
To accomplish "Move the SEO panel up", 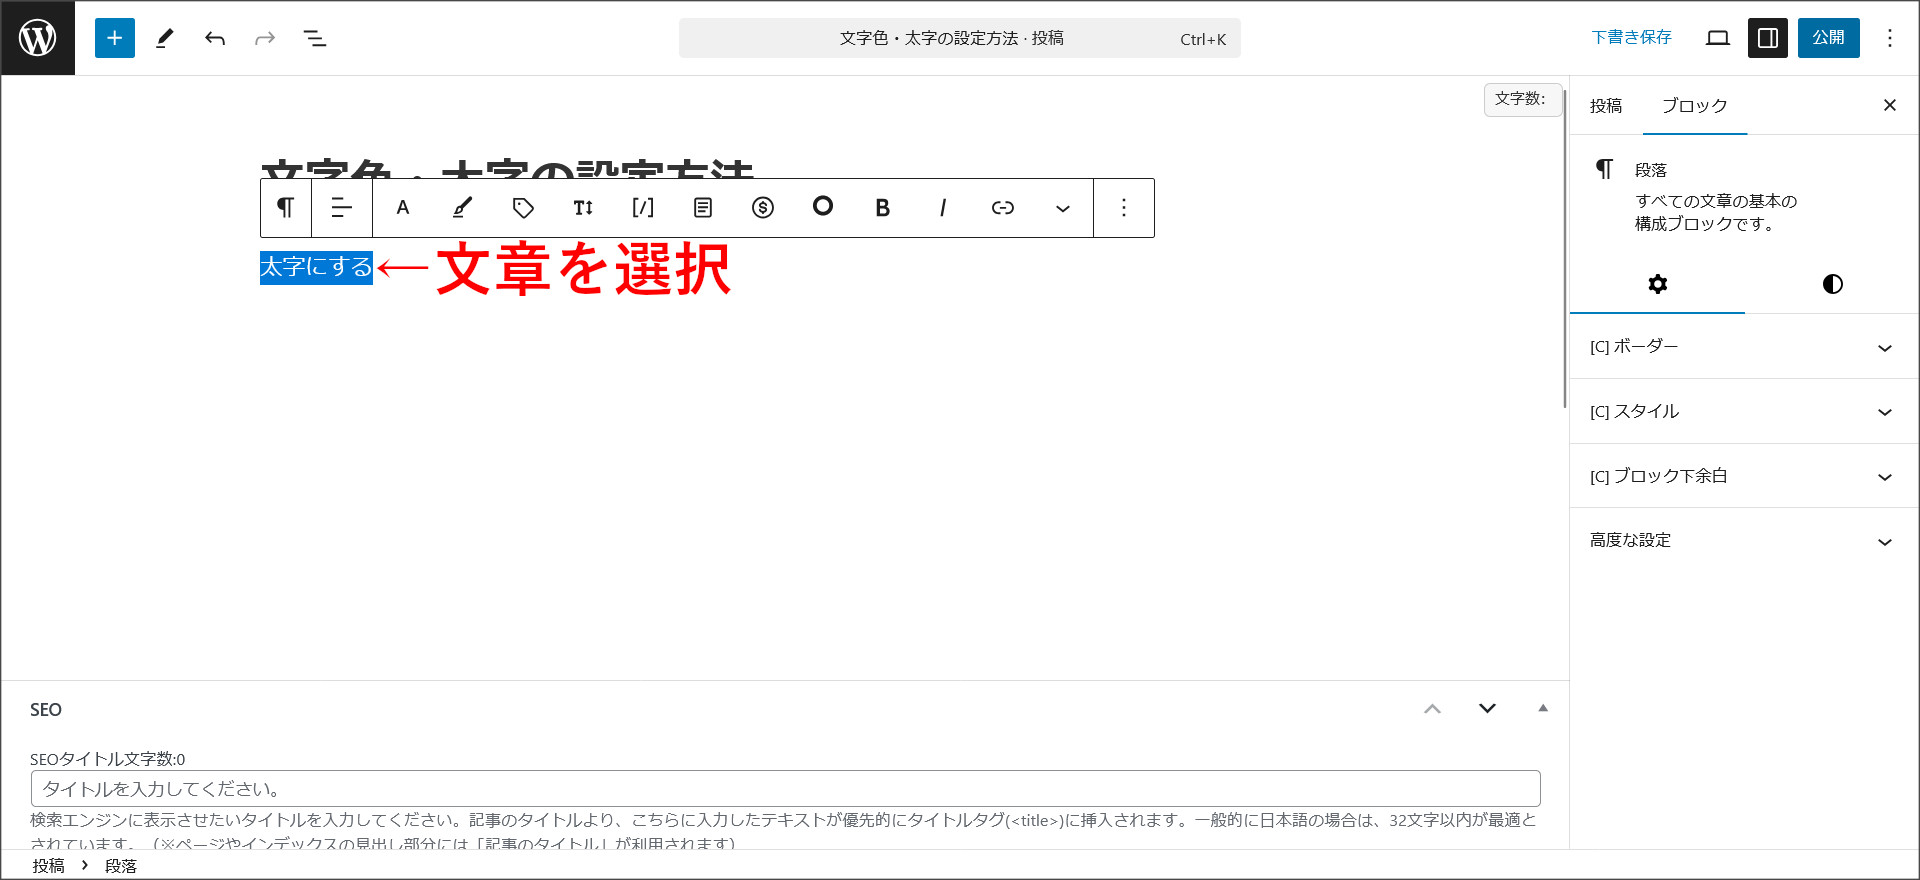I will coord(1433,709).
